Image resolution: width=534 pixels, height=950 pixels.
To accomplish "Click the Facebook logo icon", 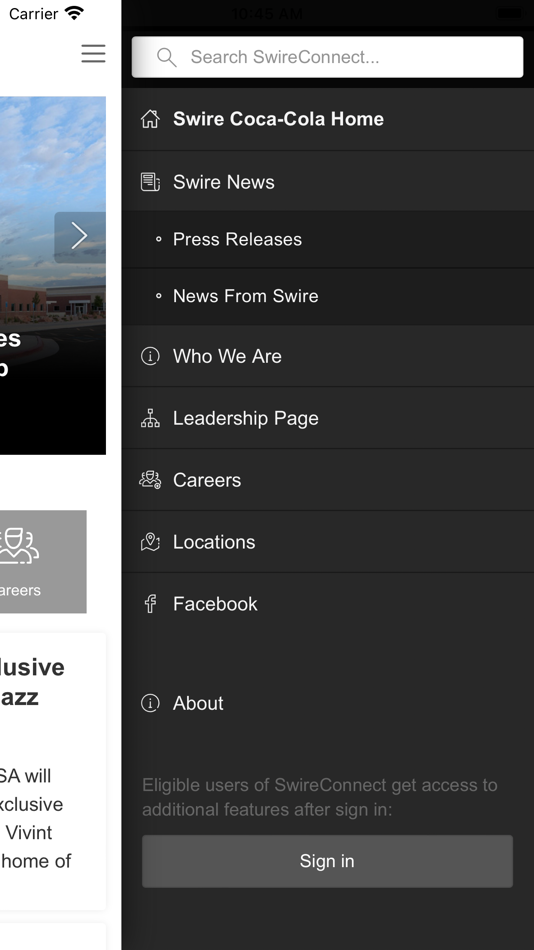I will [150, 603].
